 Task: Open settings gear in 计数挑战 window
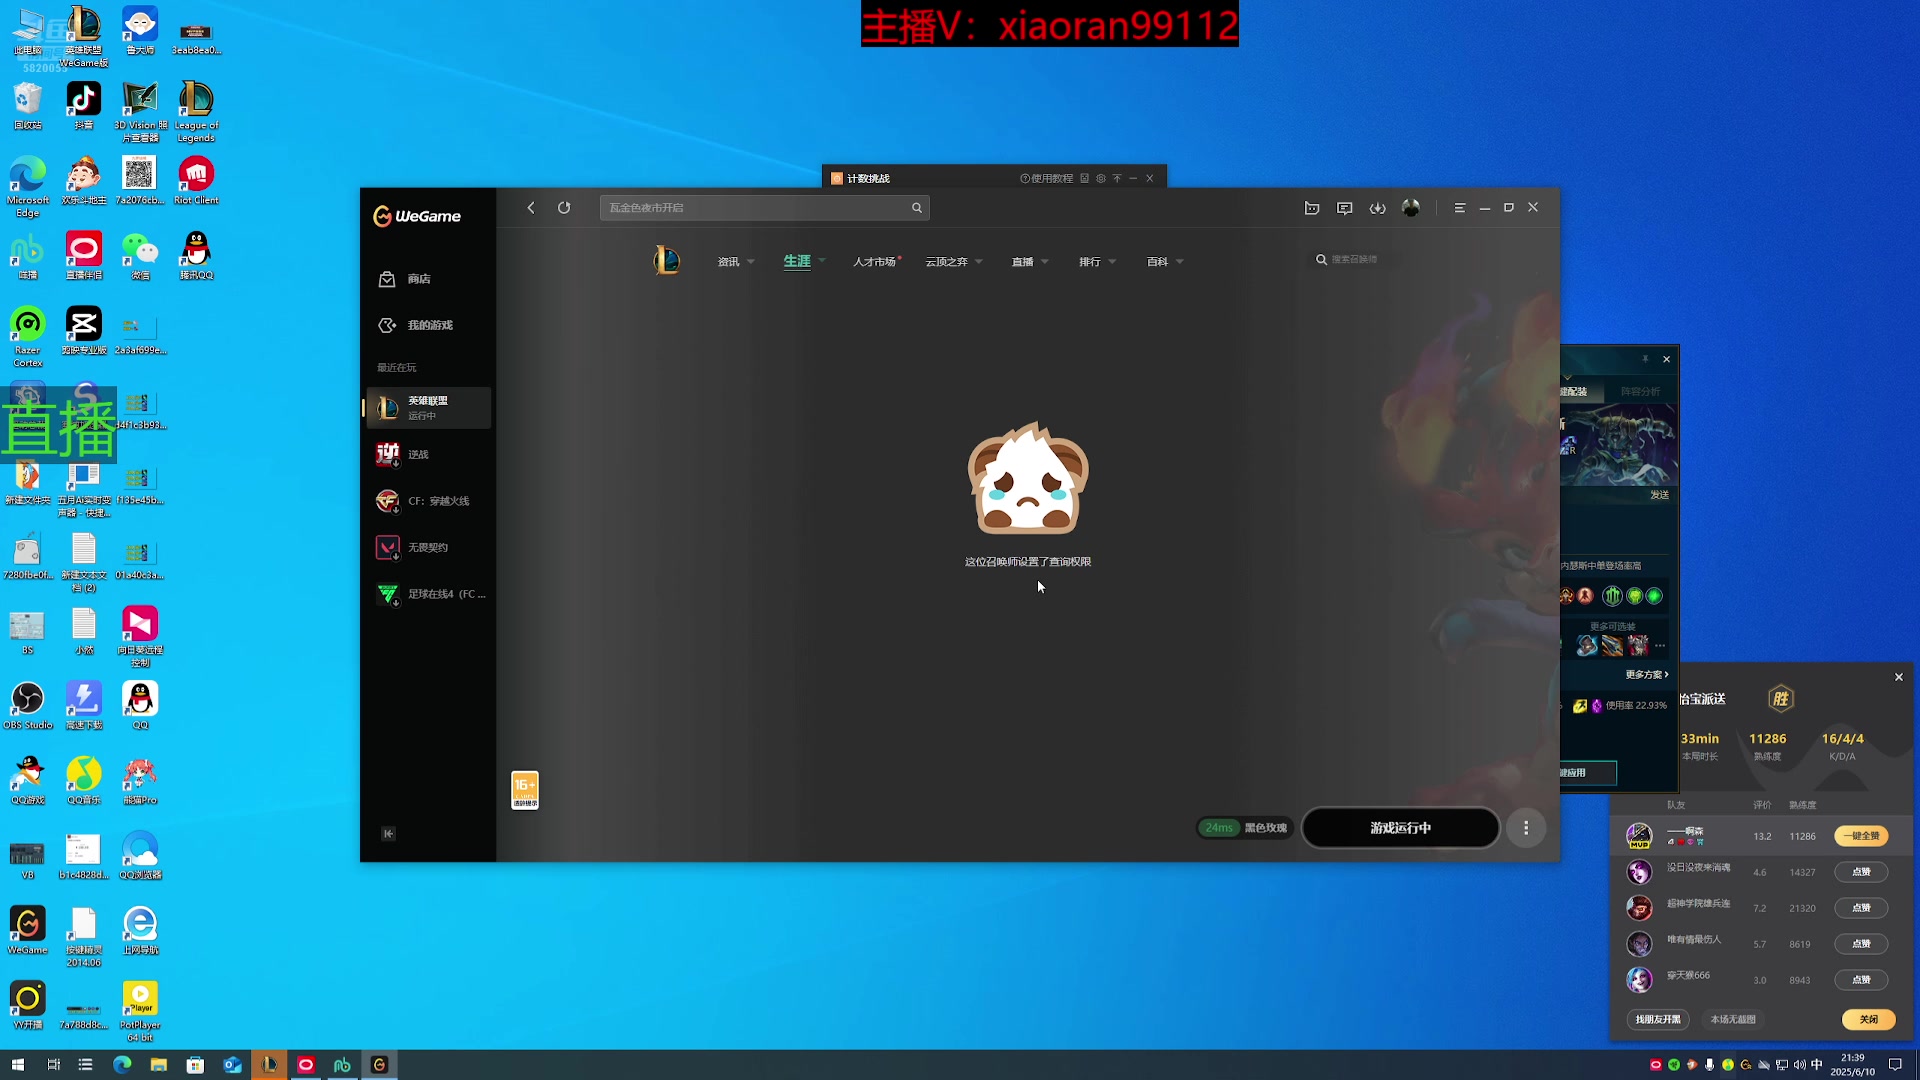(x=1100, y=178)
